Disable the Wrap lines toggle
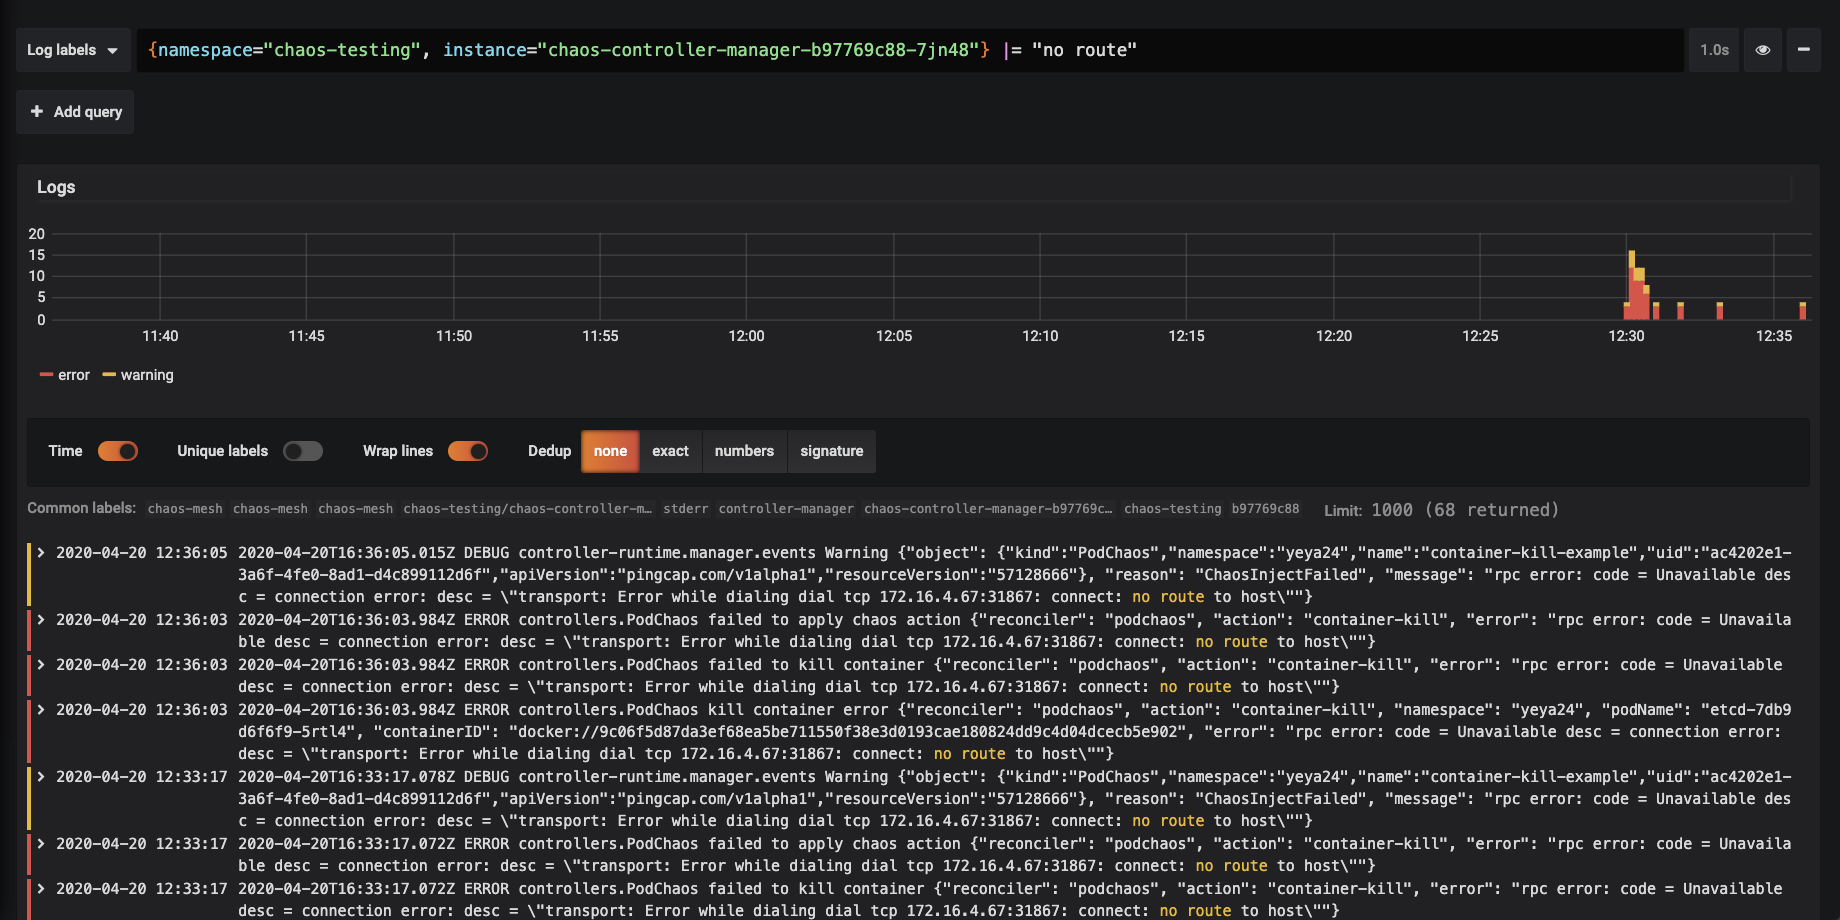The width and height of the screenshot is (1840, 920). (467, 451)
